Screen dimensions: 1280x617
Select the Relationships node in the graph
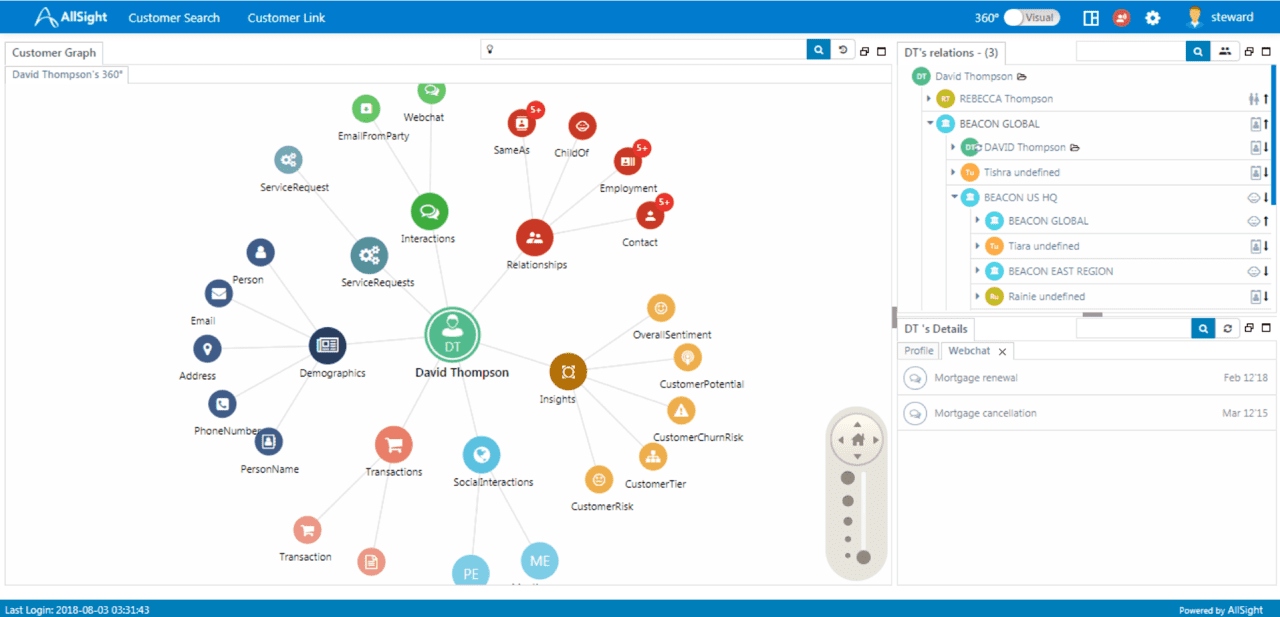[535, 237]
